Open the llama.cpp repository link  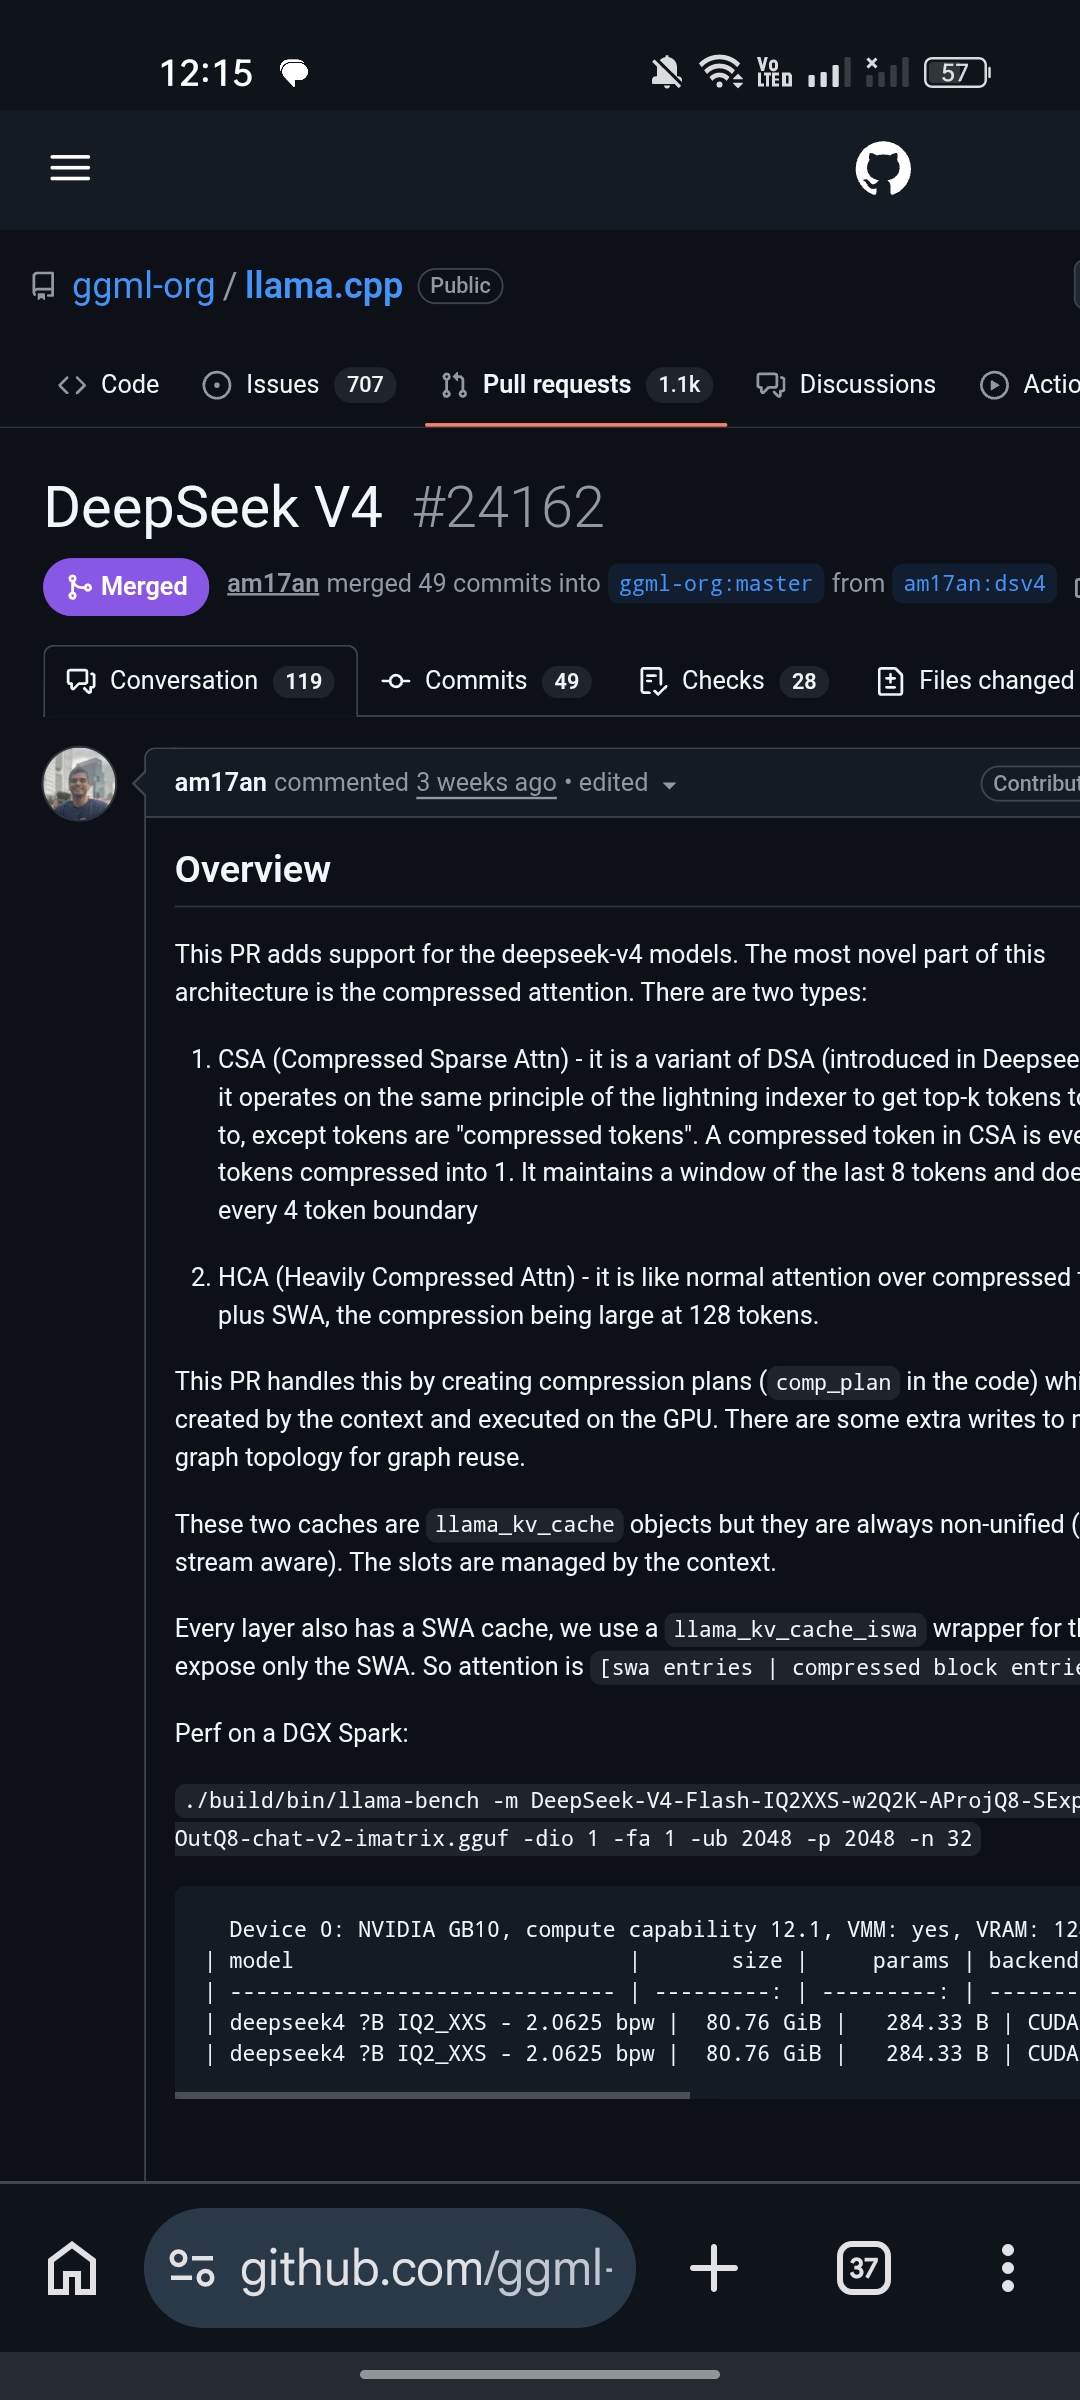[x=324, y=286]
